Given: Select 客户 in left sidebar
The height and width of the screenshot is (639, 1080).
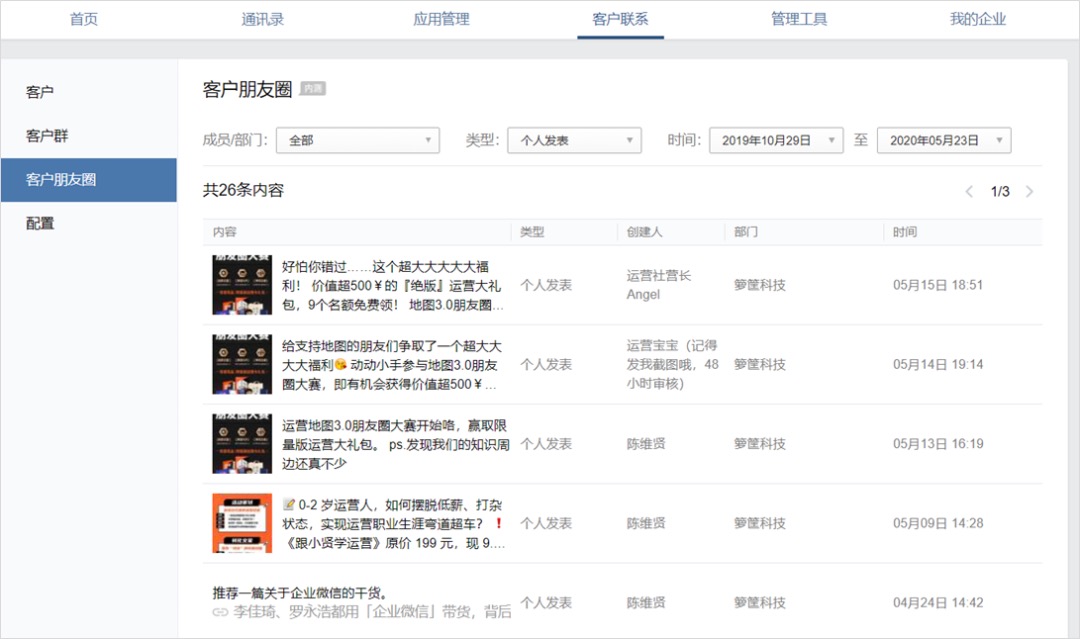Looking at the screenshot, I should click(x=89, y=92).
